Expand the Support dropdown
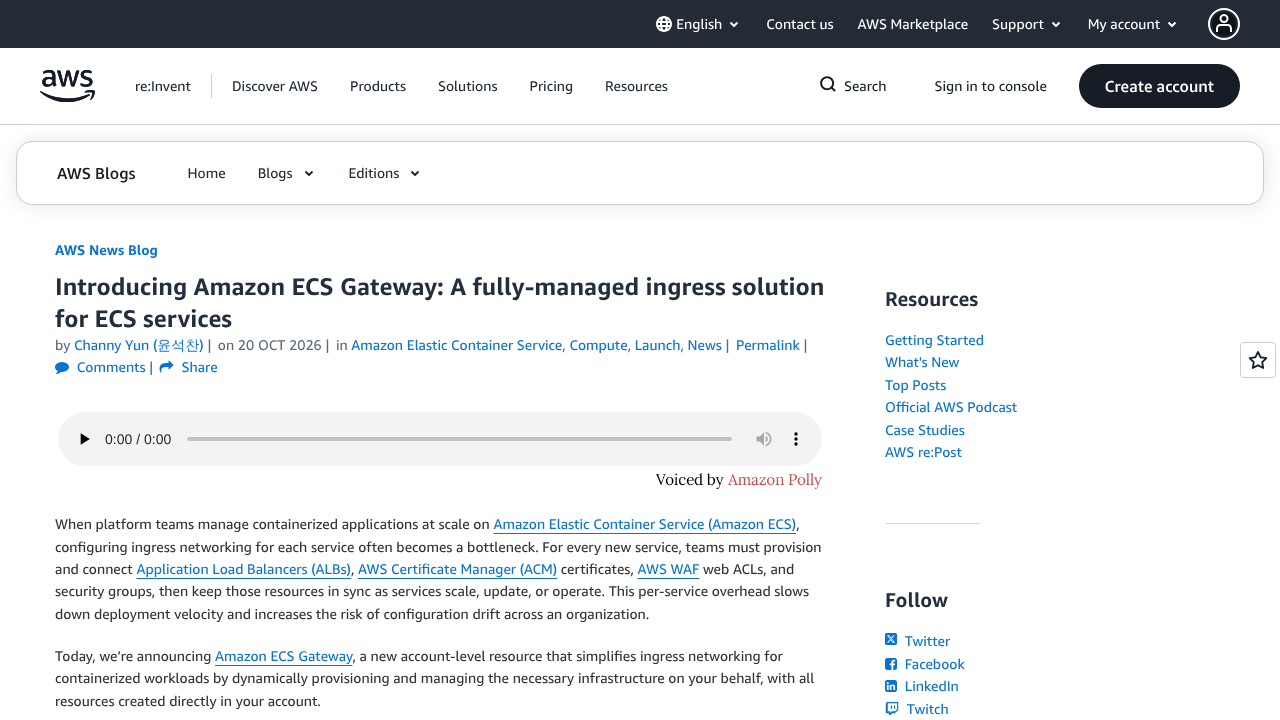 pos(1027,24)
